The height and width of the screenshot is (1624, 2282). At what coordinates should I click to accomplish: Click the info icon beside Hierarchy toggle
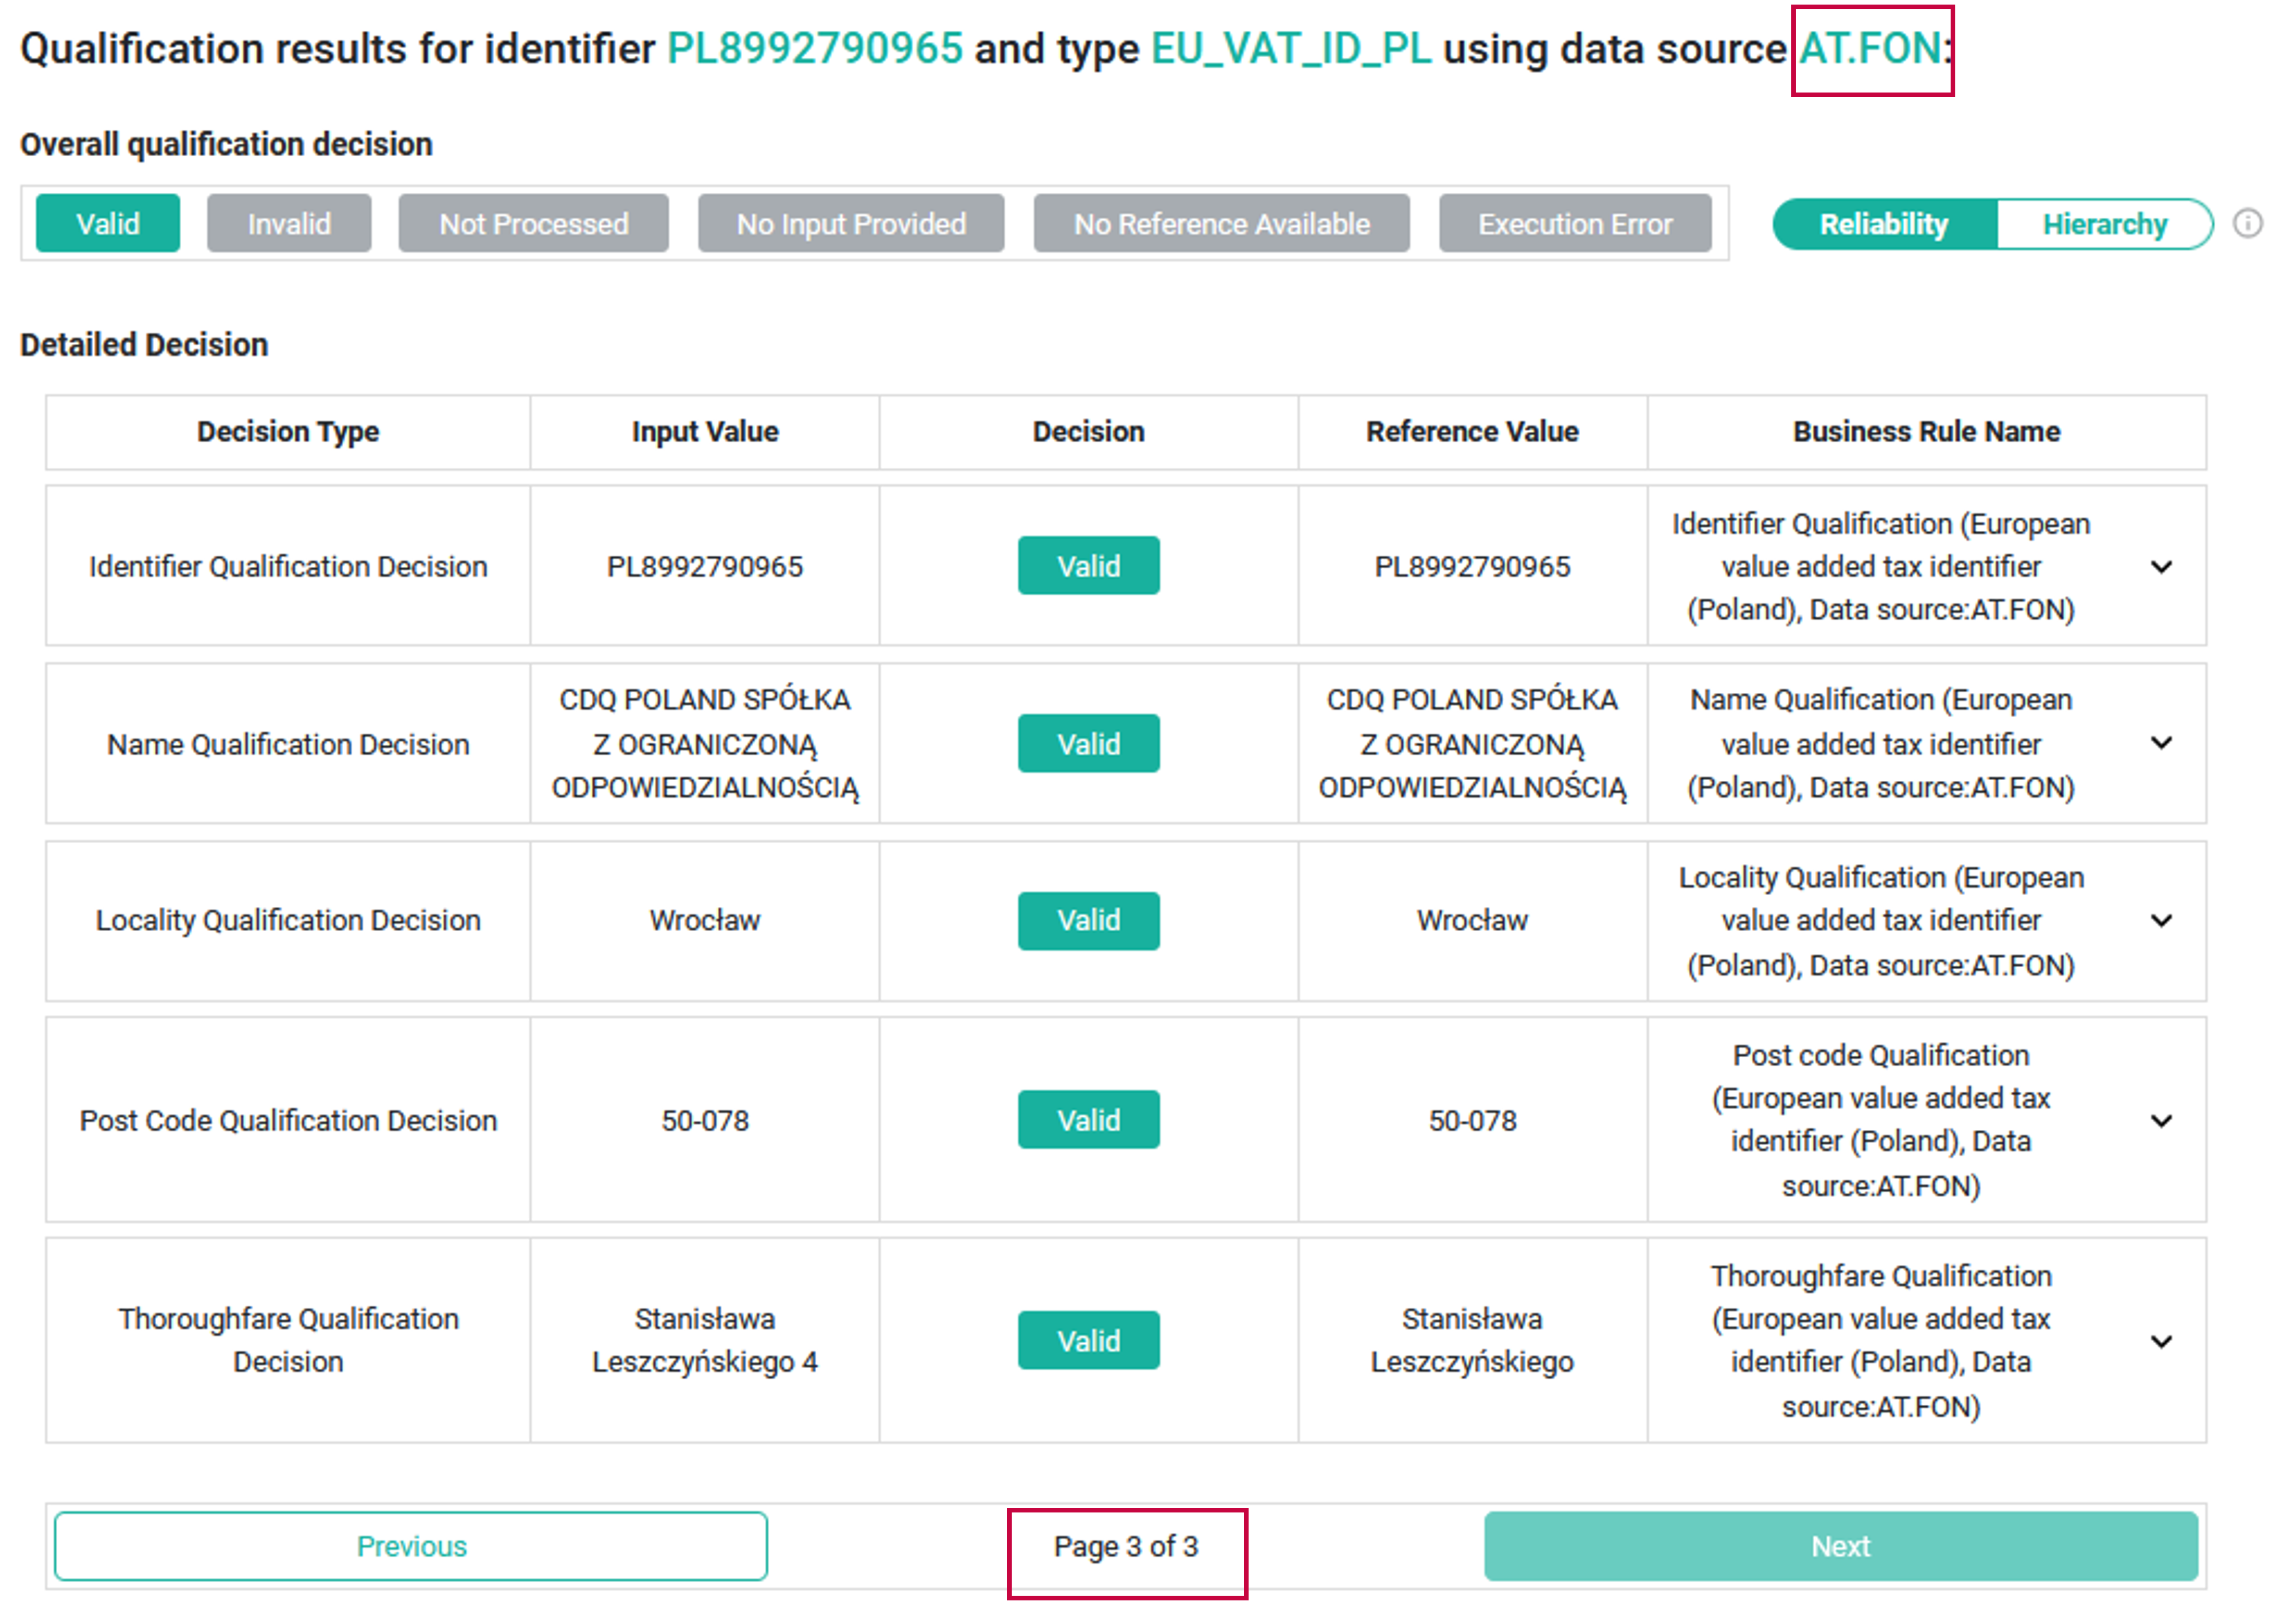tap(2247, 223)
